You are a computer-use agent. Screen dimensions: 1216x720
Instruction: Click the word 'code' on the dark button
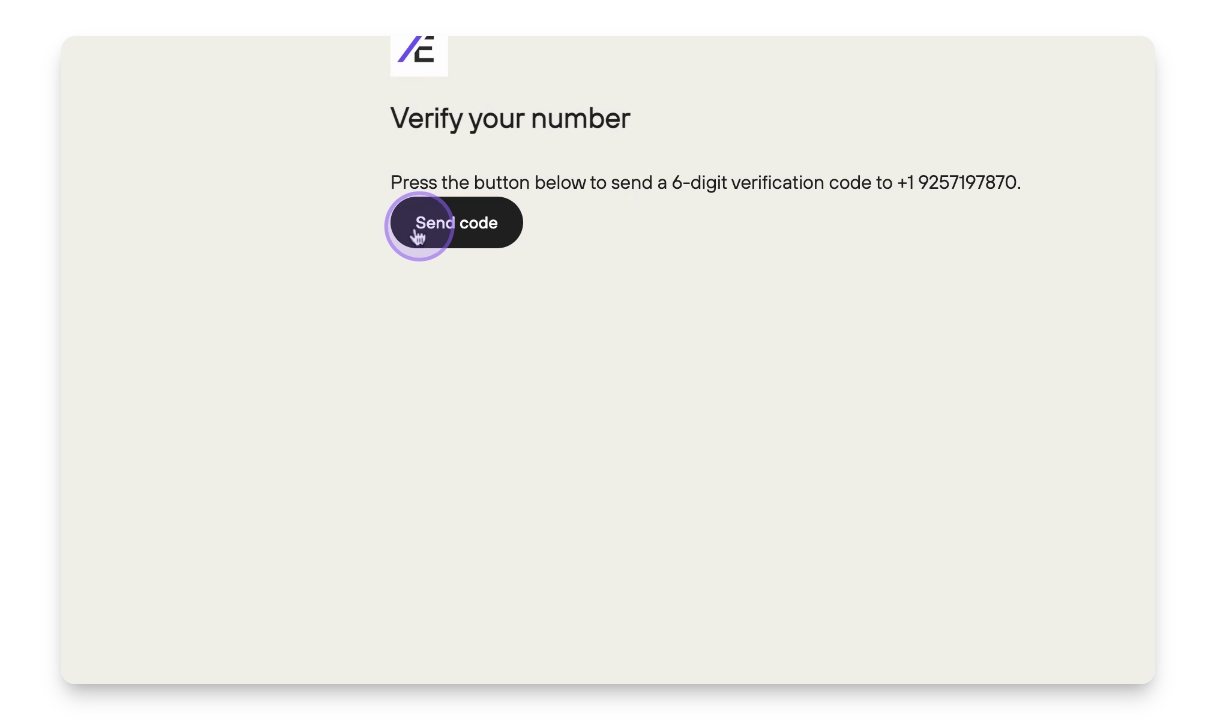(x=479, y=223)
